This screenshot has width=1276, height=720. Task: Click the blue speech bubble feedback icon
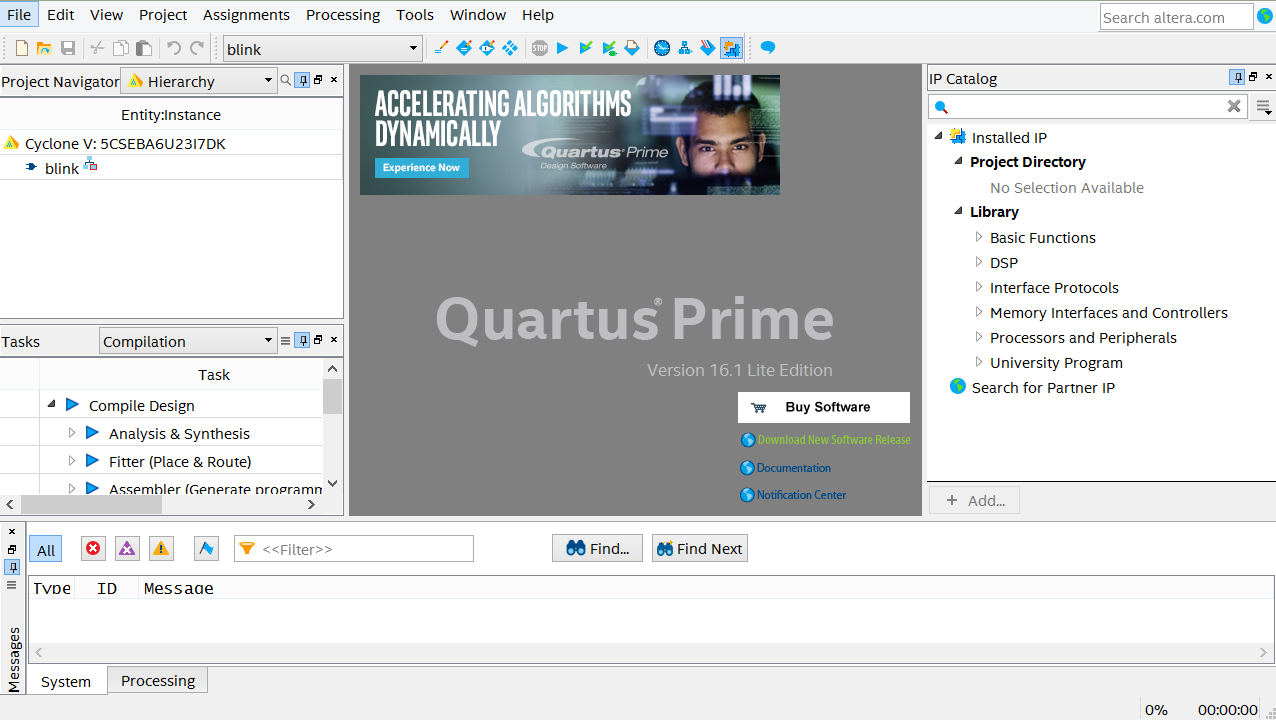(x=768, y=48)
